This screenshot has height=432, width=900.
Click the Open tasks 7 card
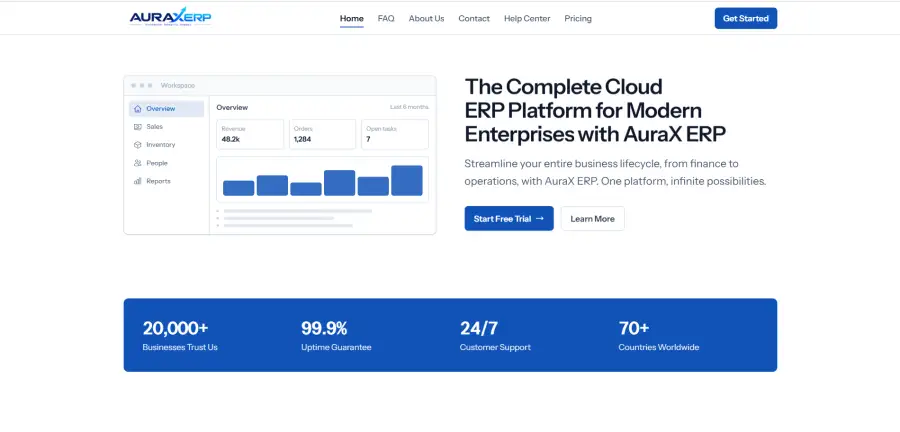[395, 134]
